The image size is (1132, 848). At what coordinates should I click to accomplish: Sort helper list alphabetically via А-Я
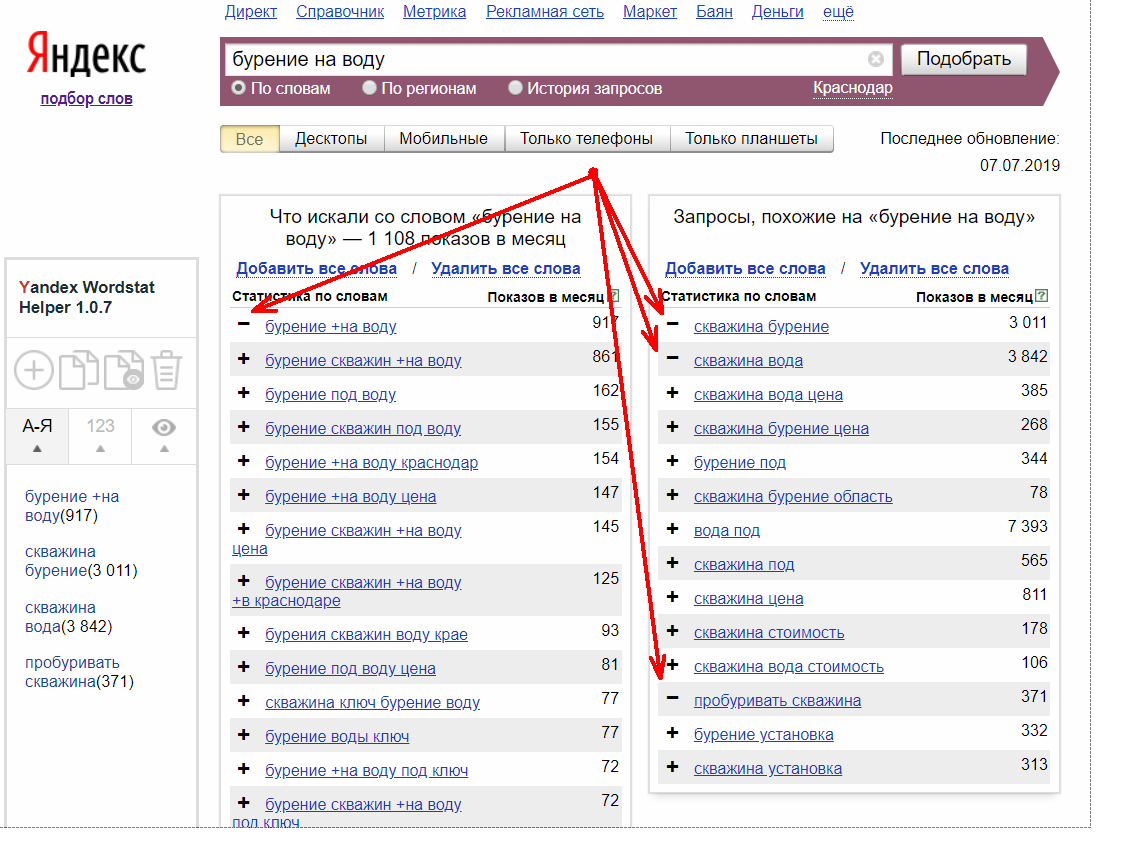pos(38,436)
